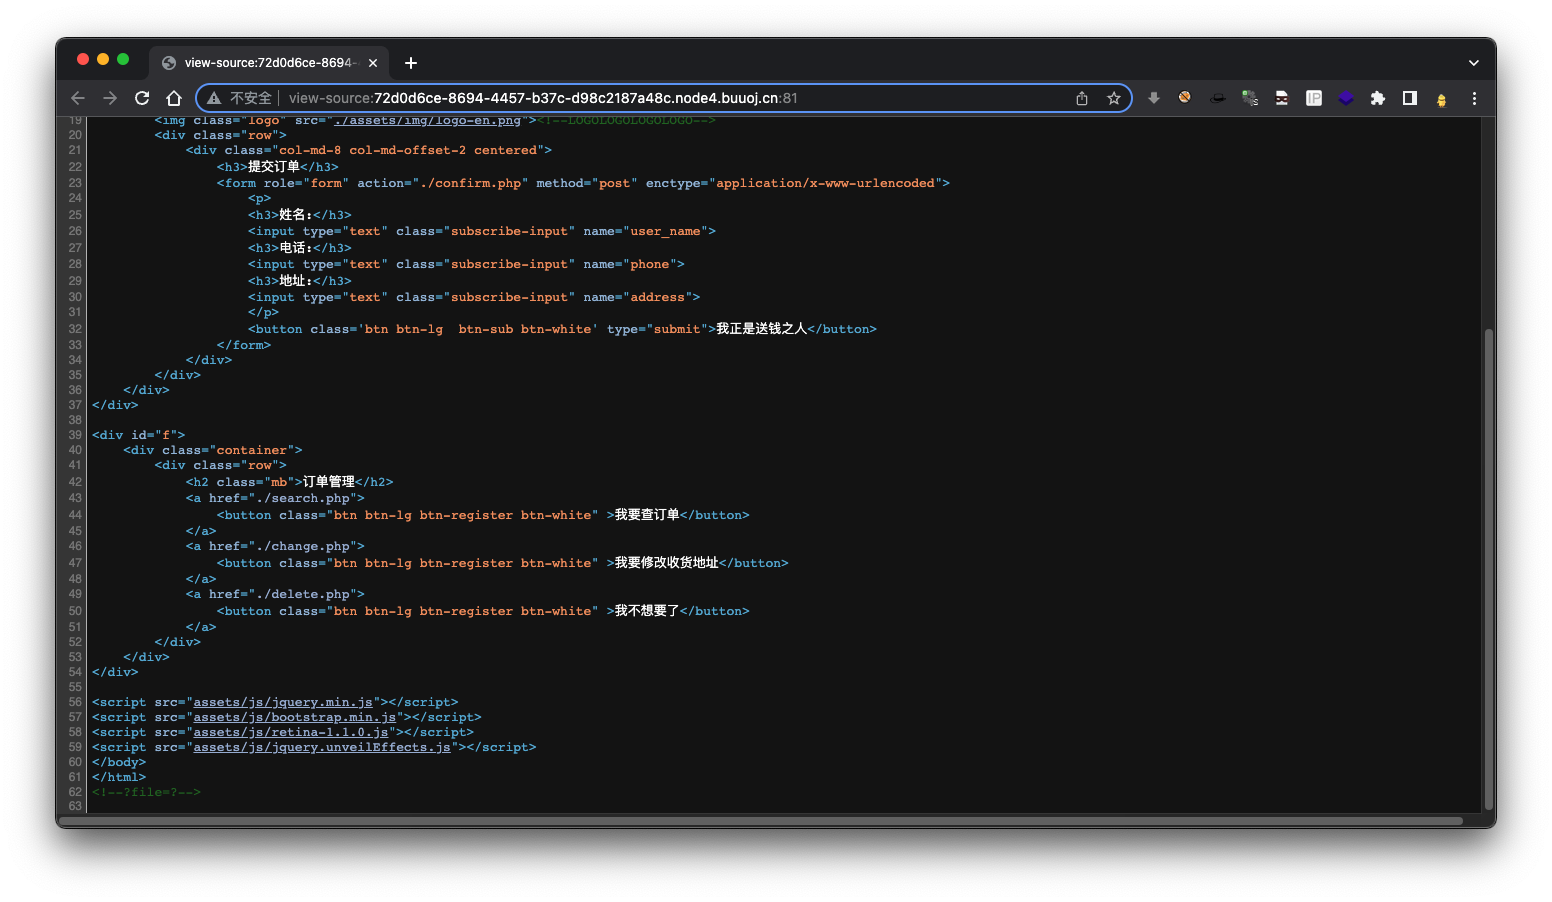The image size is (1552, 902).
Task: Open the gear extension marked S
Action: click(1250, 98)
